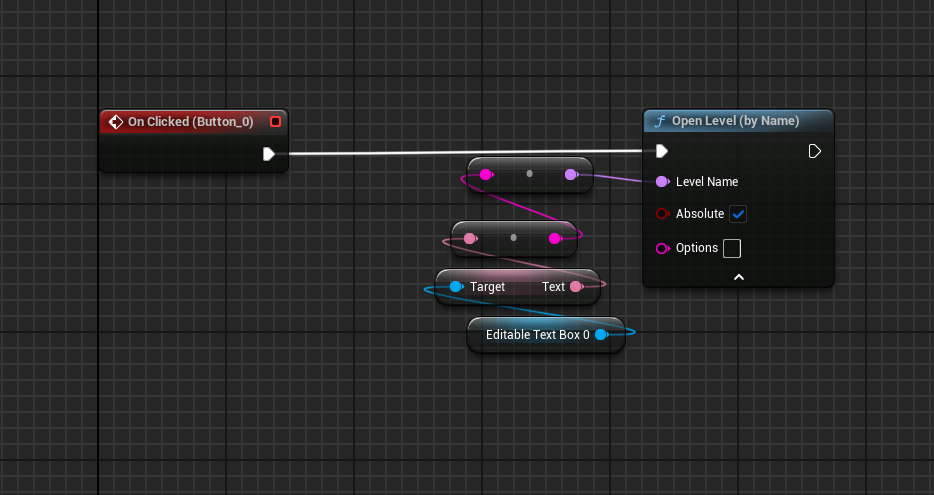Image resolution: width=934 pixels, height=495 pixels.
Task: Select the On Clicked (Button_0) event title
Action: pos(190,122)
